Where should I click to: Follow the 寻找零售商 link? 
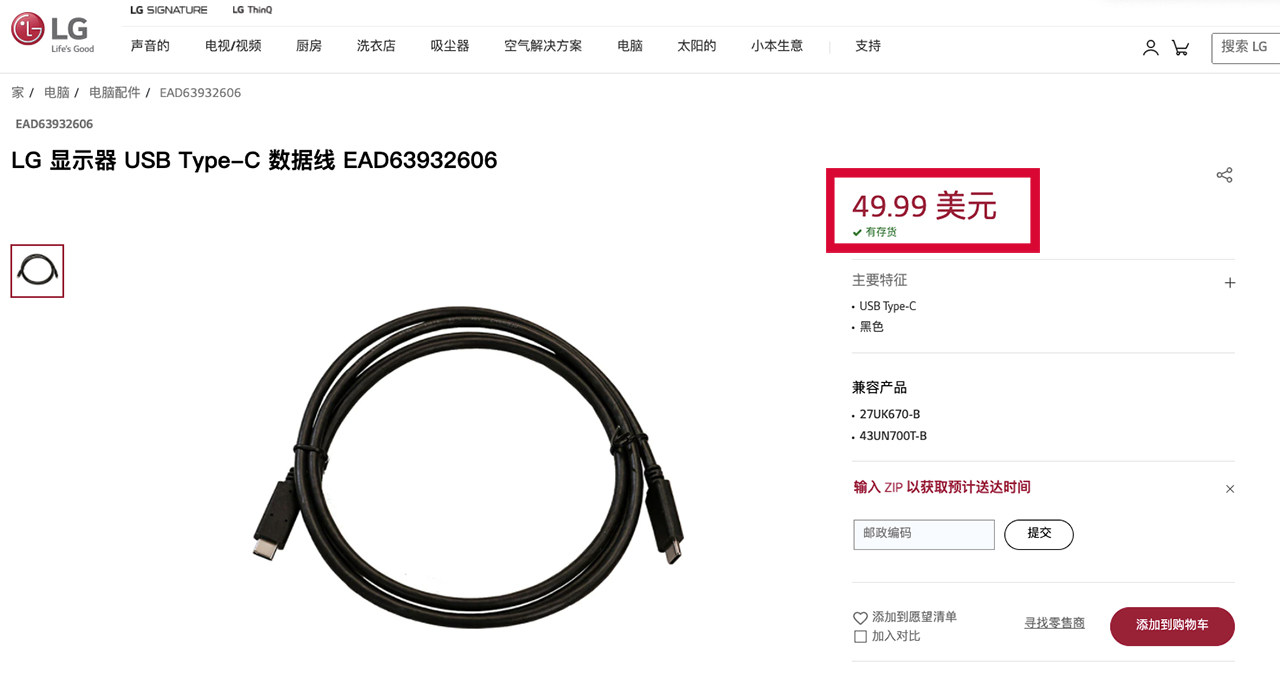tap(1054, 623)
